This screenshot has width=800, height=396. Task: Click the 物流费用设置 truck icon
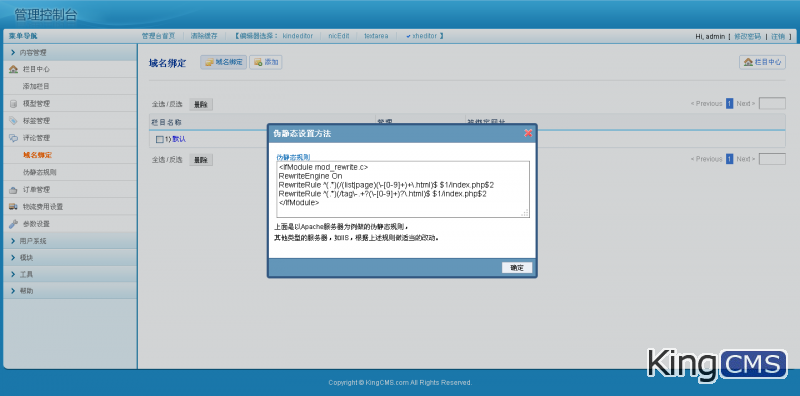13,207
